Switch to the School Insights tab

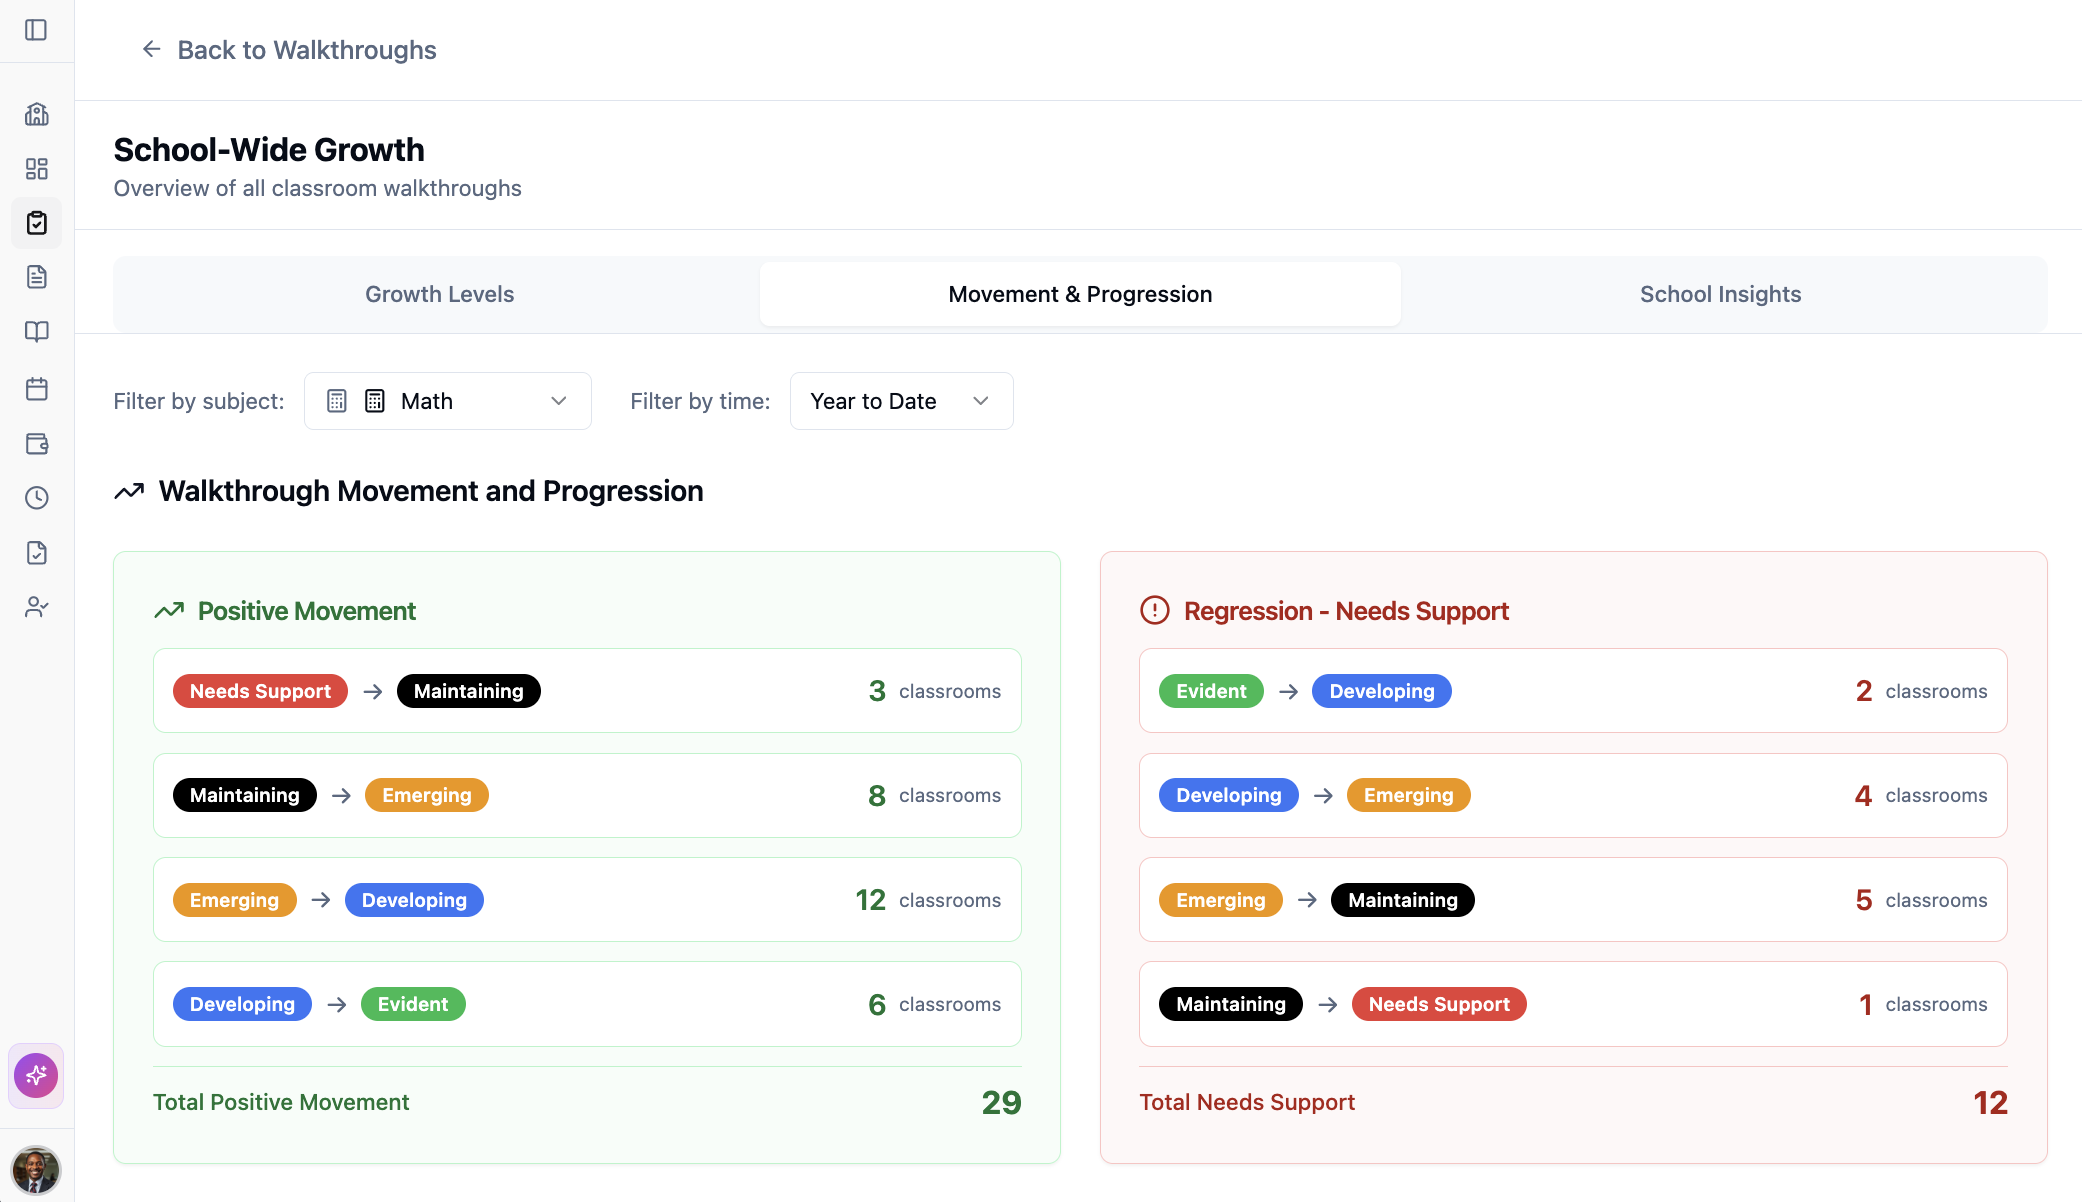coord(1719,293)
